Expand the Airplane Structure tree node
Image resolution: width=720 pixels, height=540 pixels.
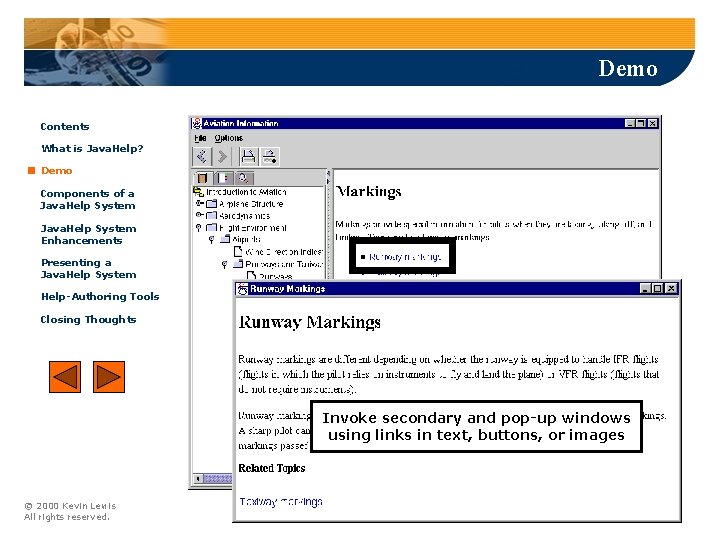tap(199, 203)
